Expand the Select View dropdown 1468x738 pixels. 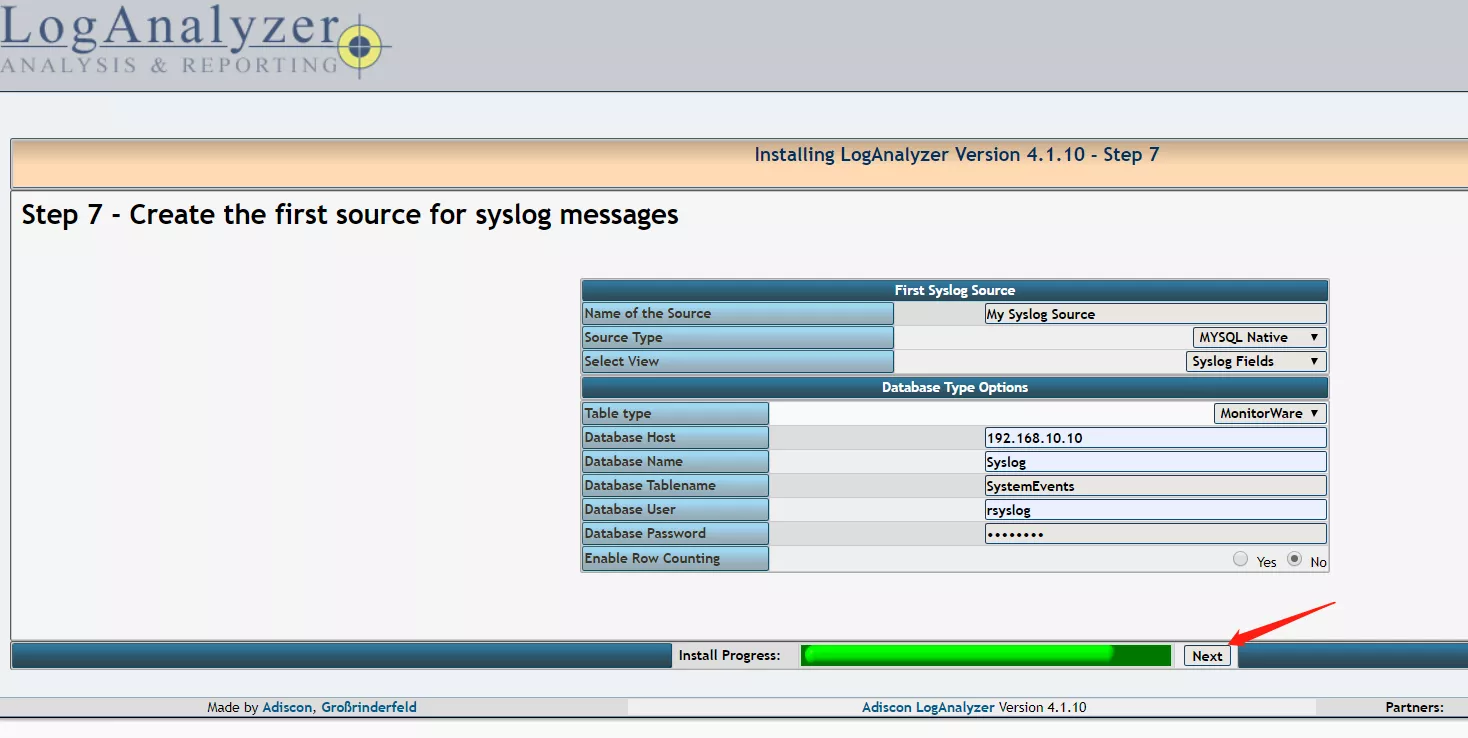coord(1256,362)
